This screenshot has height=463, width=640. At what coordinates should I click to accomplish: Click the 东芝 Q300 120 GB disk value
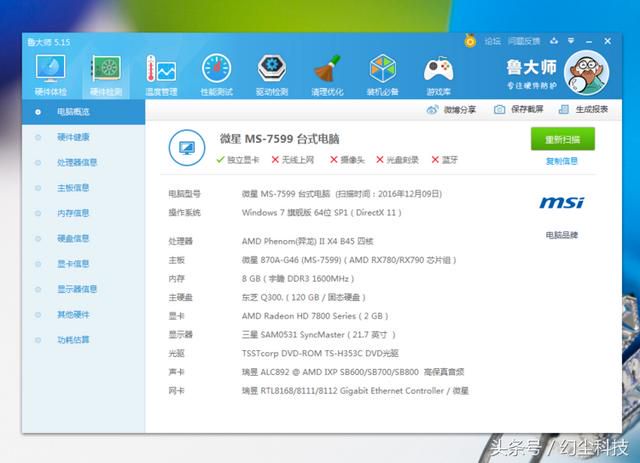304,297
